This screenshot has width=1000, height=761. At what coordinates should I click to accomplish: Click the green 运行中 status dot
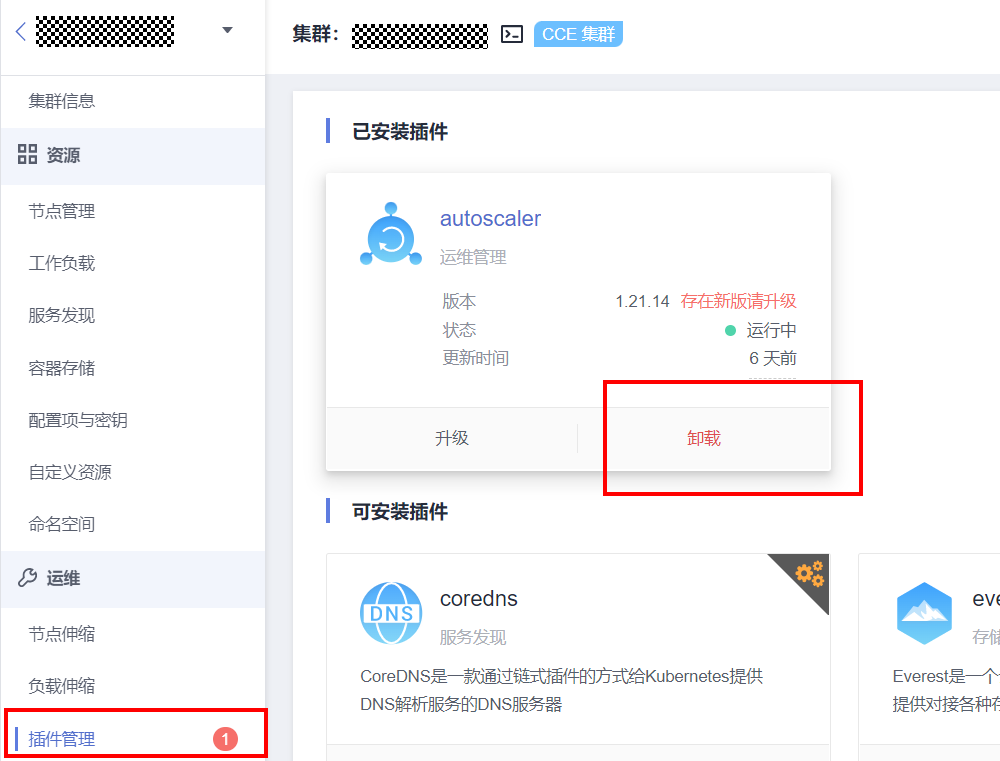[731, 330]
